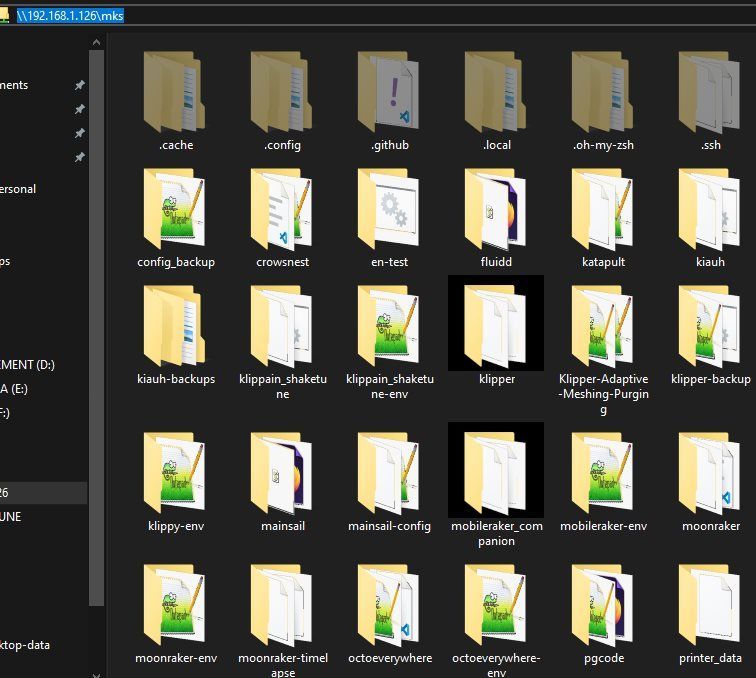Select the klippy-env folder icon
Image resolution: width=756 pixels, height=678 pixels.
click(175, 473)
